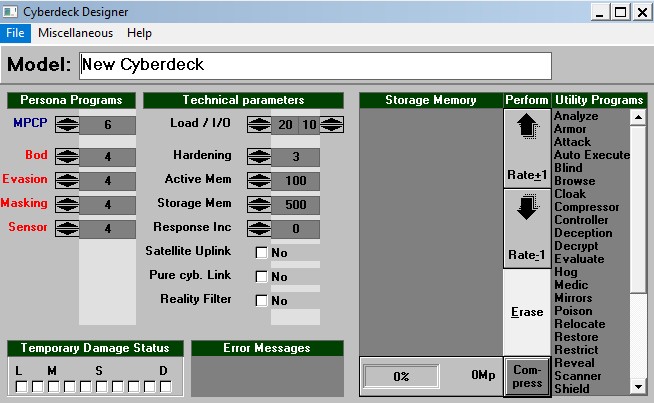The width and height of the screenshot is (654, 403).
Task: Click the Active Mem value 100
Action: click(296, 181)
